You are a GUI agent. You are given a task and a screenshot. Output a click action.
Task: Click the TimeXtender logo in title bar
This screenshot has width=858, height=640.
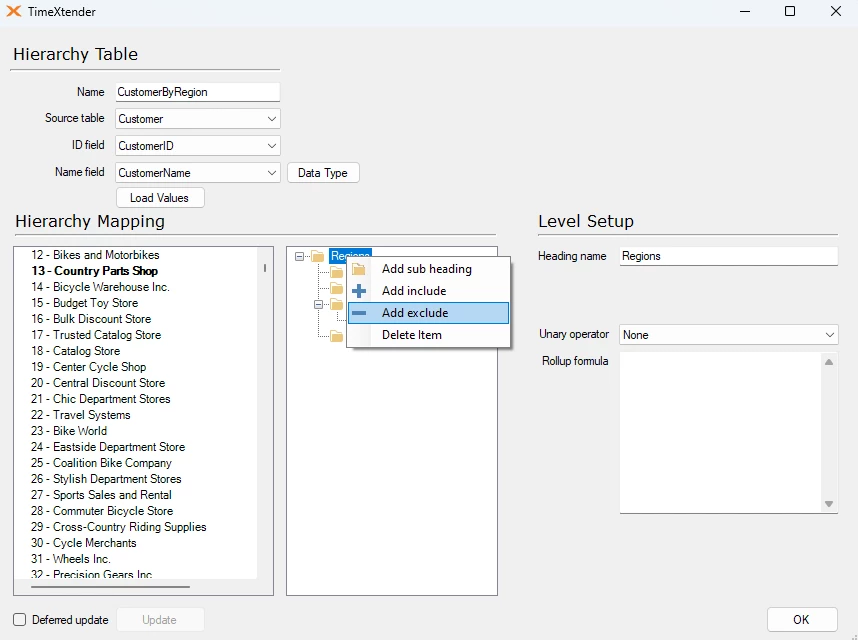(14, 11)
